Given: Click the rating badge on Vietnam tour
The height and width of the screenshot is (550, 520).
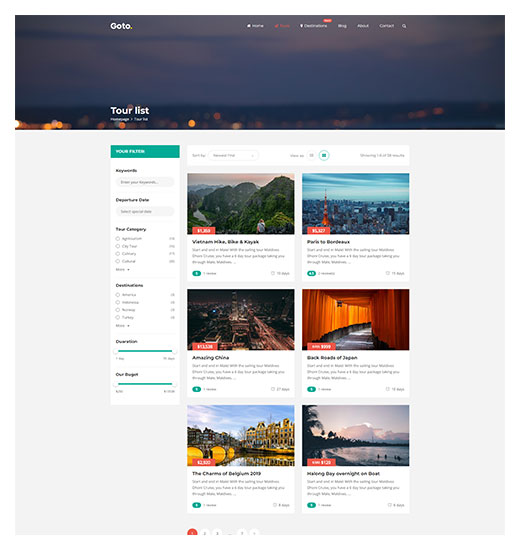Looking at the screenshot, I should click(x=196, y=273).
